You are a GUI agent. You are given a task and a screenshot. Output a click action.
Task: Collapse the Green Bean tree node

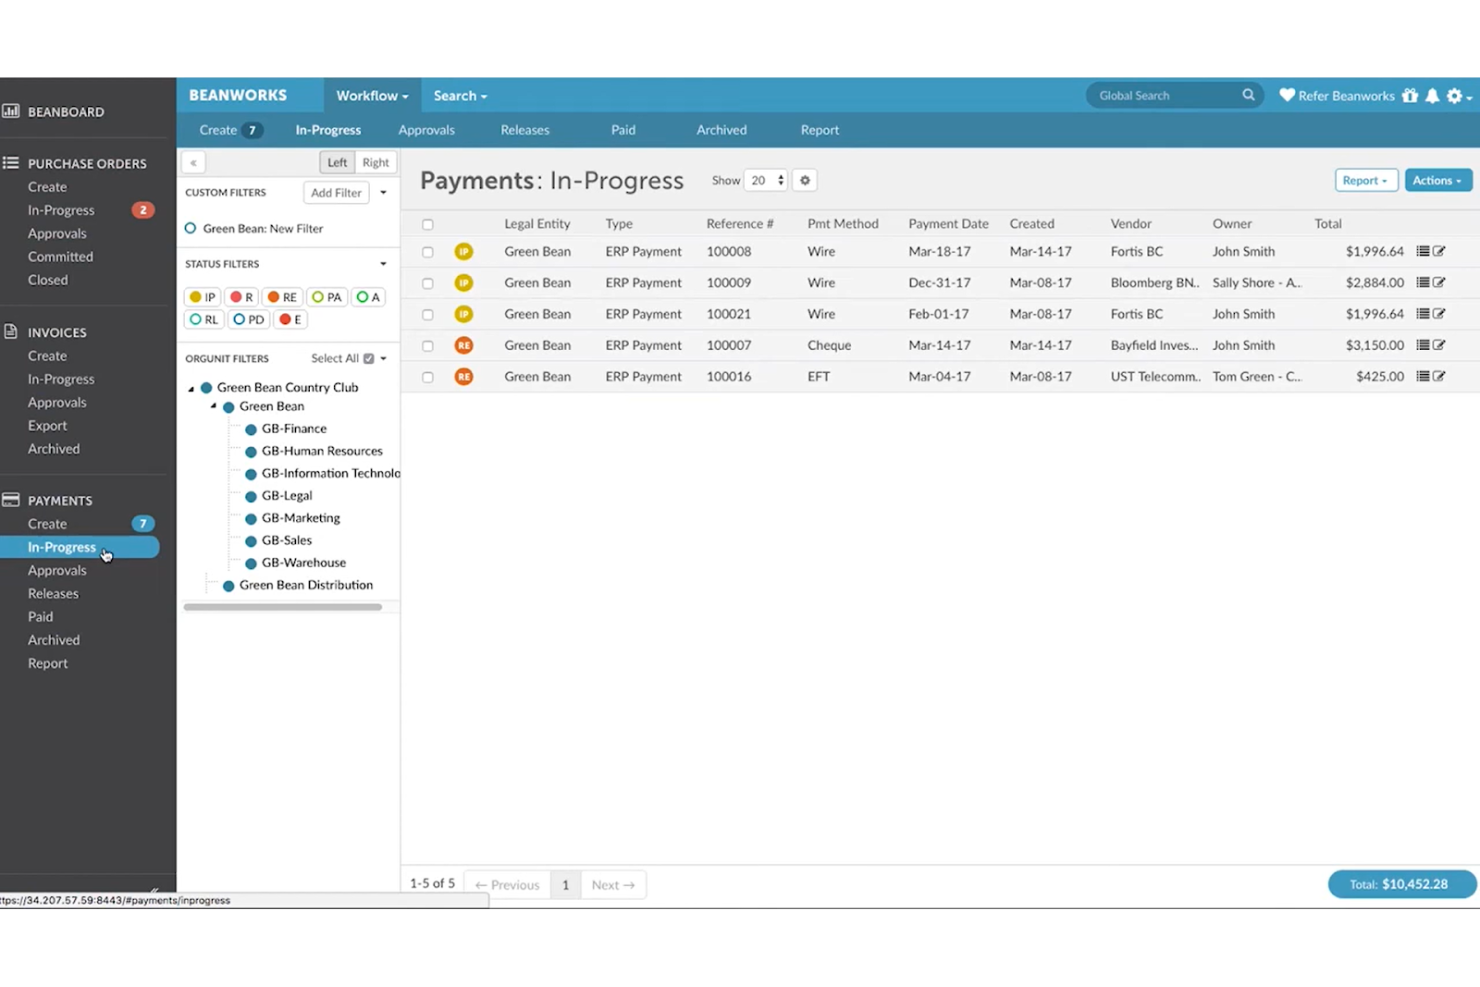pos(213,407)
